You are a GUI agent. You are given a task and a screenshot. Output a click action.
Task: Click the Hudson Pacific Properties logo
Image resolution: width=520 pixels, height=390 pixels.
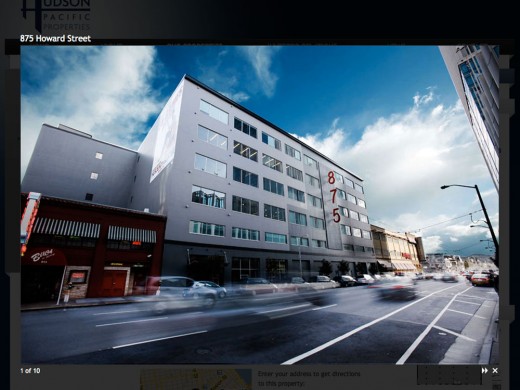point(56,15)
